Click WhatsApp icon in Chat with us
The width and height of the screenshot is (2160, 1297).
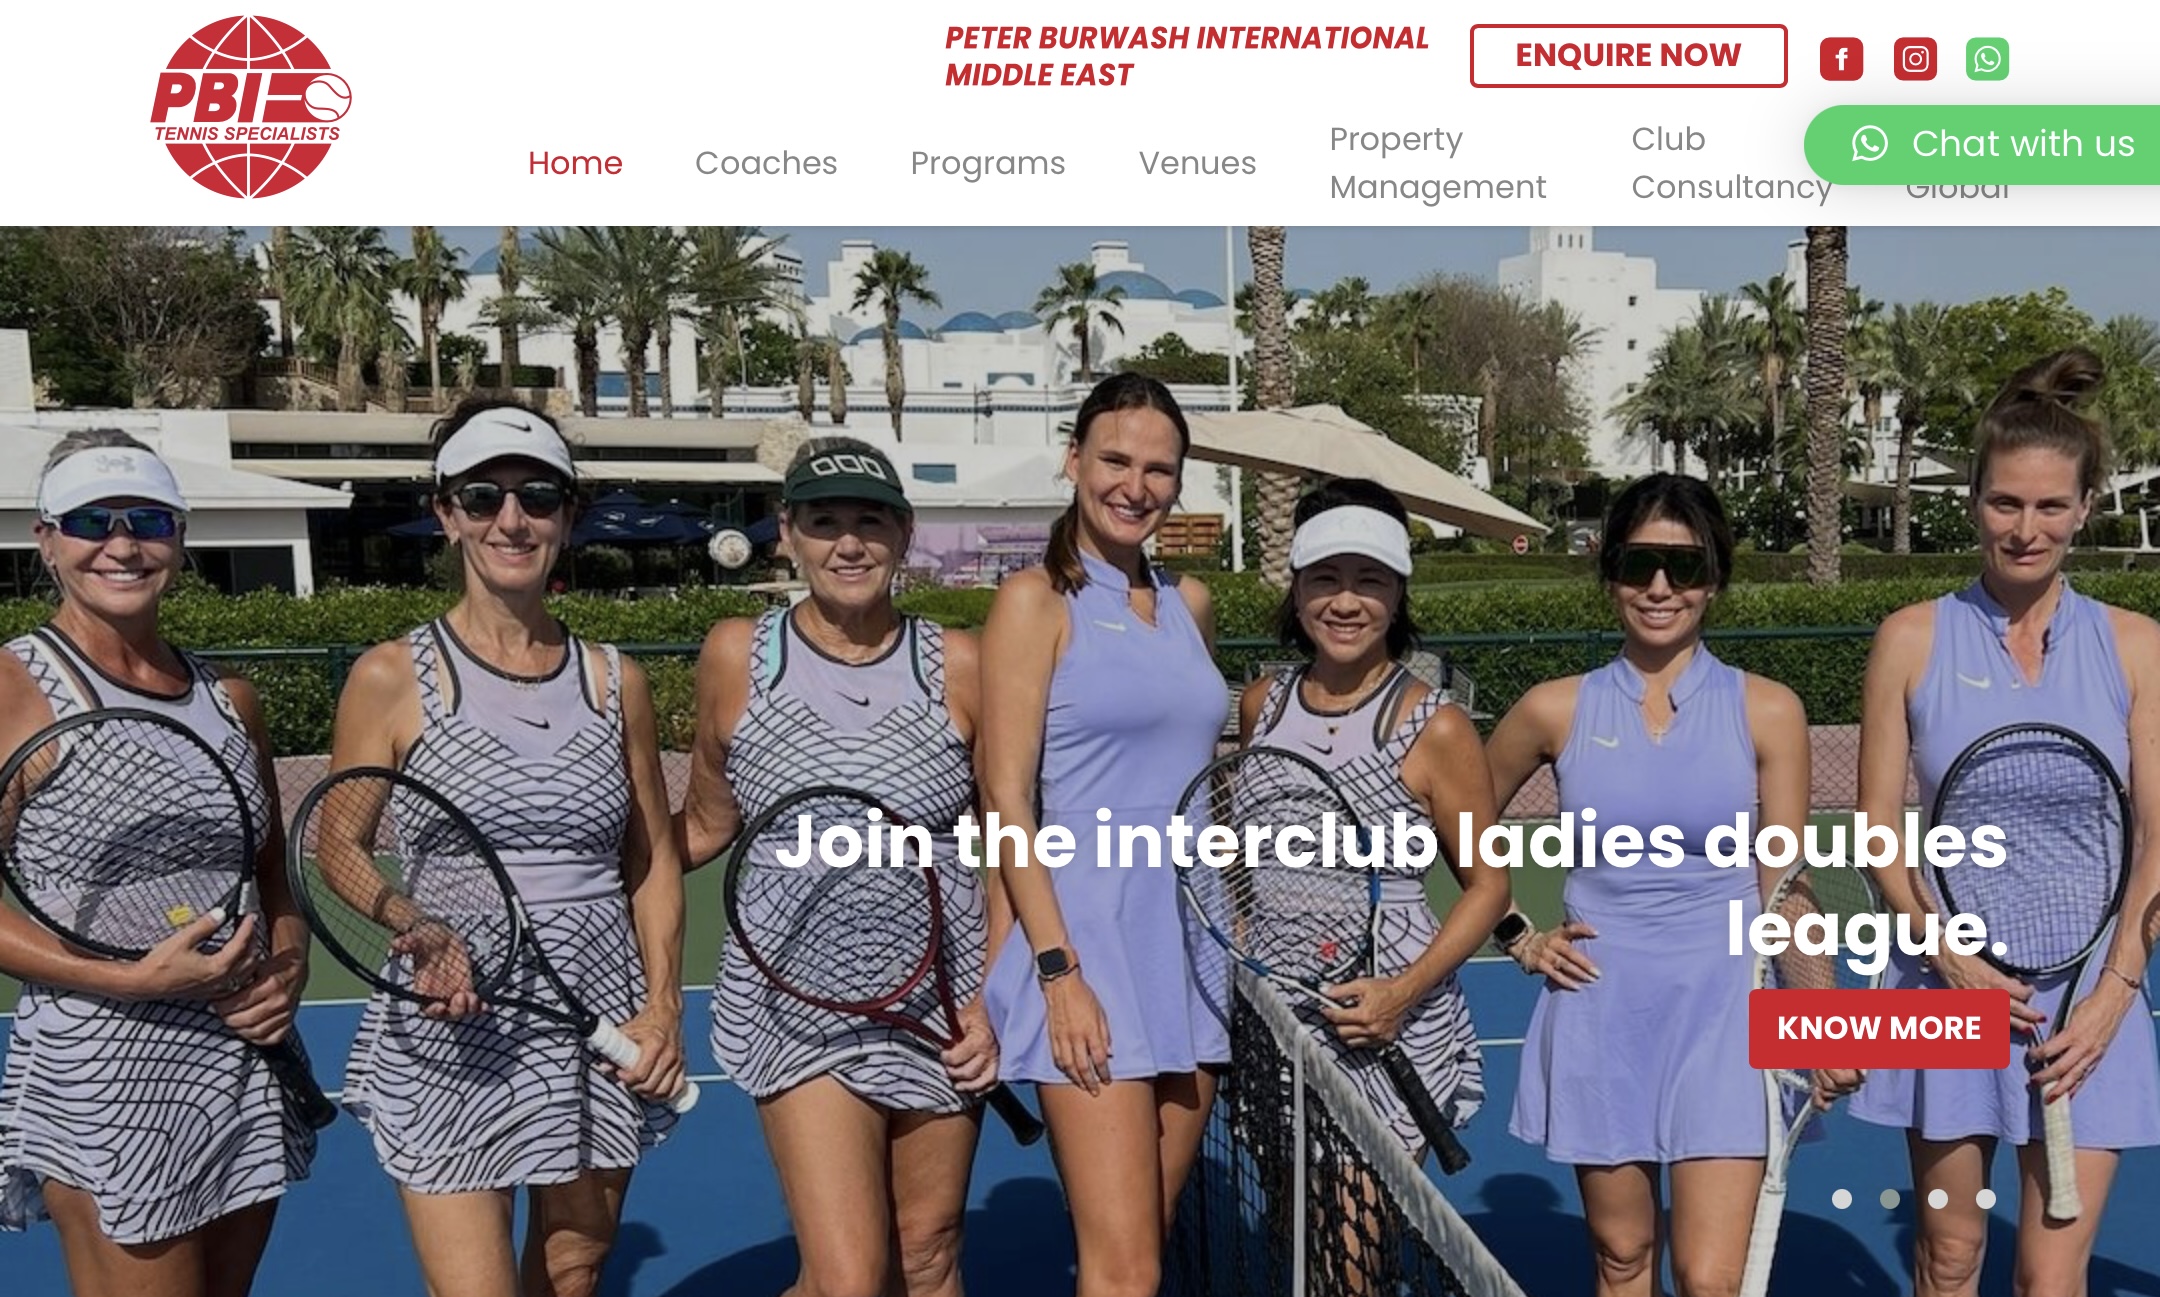1869,144
